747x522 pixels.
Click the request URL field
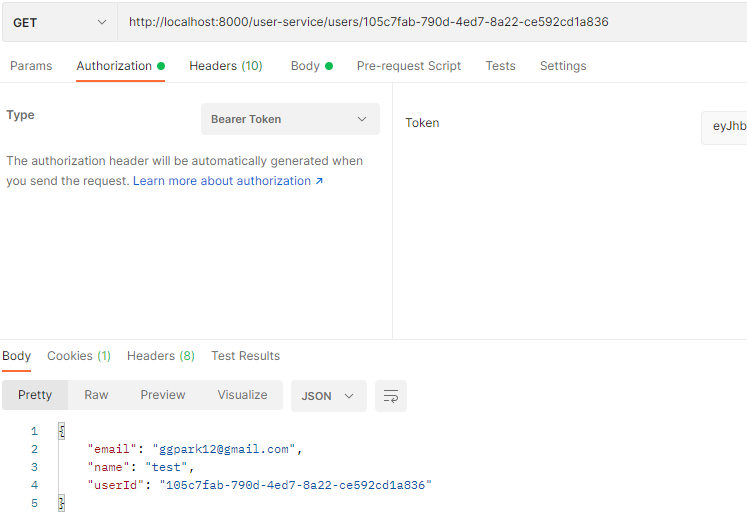point(432,22)
